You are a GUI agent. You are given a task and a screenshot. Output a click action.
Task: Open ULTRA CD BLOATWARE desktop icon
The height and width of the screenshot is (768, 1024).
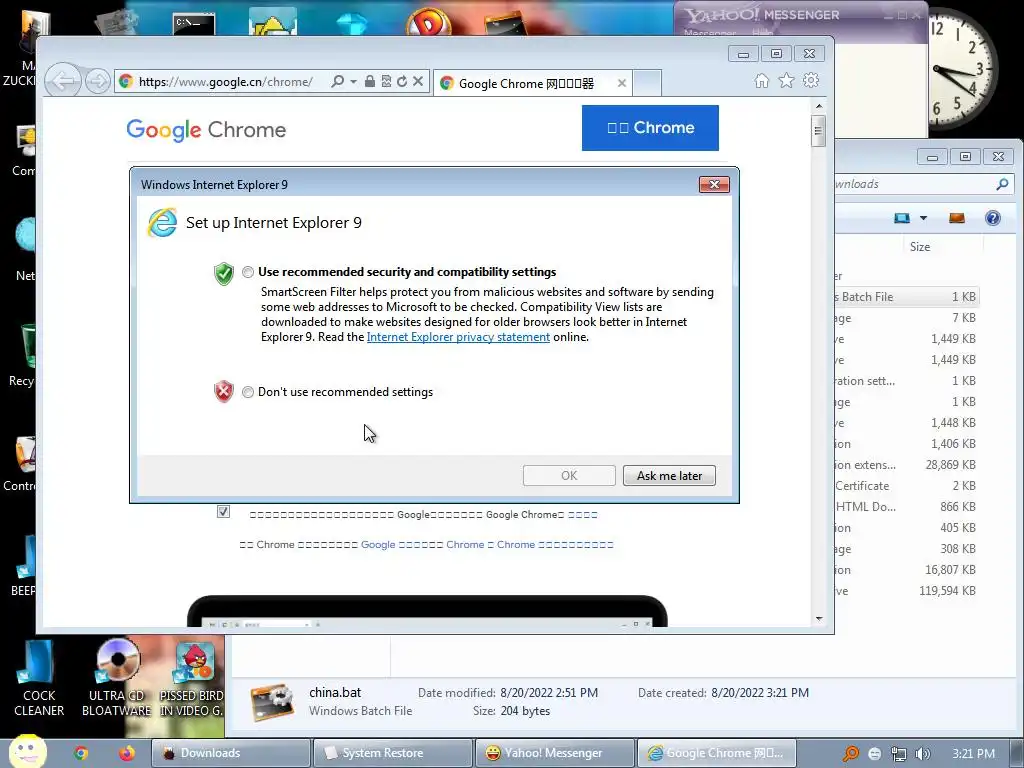coord(116,678)
